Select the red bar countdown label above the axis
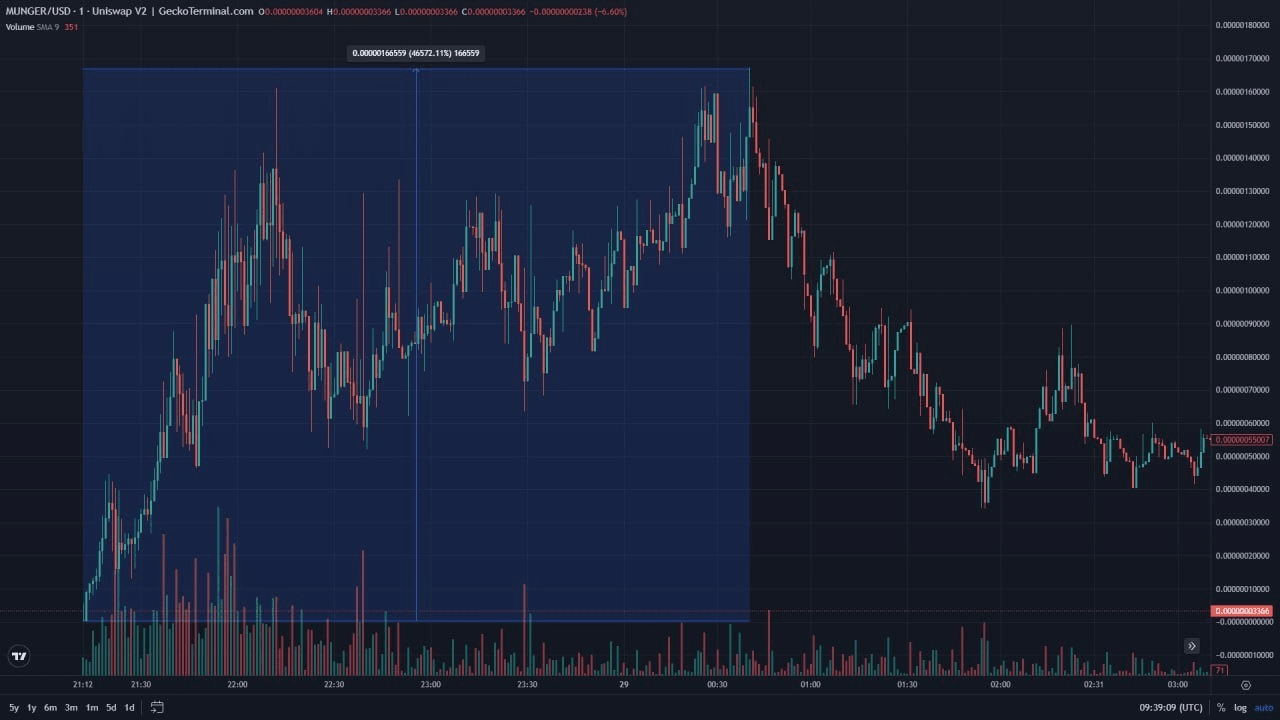The image size is (1280, 720). point(1220,669)
